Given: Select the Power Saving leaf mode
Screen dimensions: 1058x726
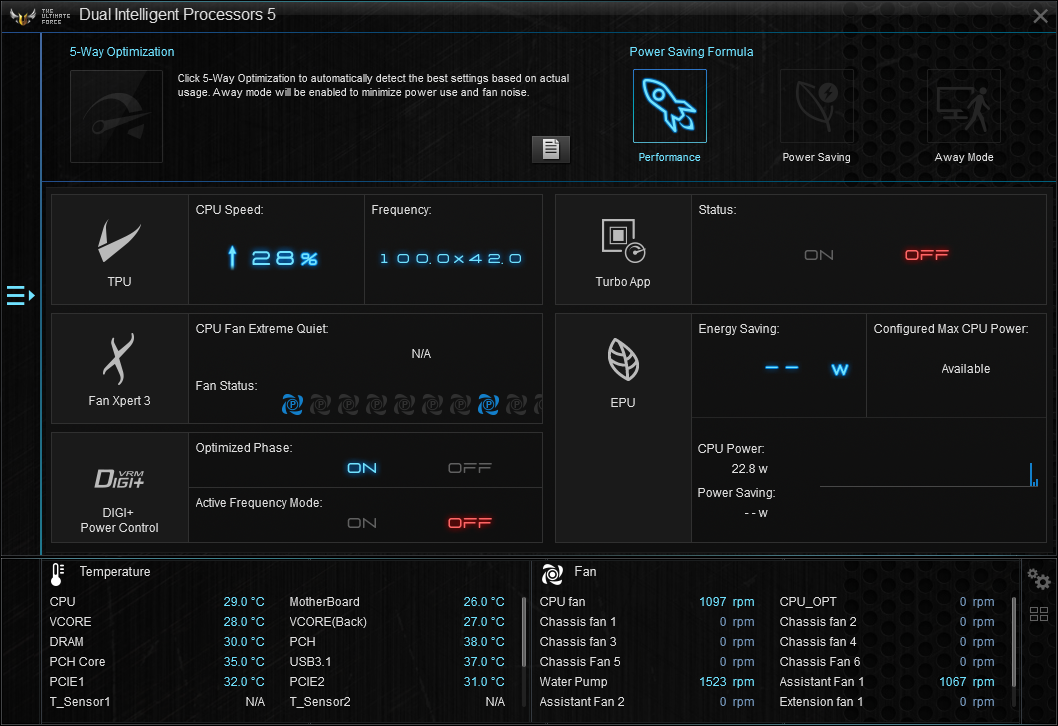Looking at the screenshot, I should tap(816, 106).
